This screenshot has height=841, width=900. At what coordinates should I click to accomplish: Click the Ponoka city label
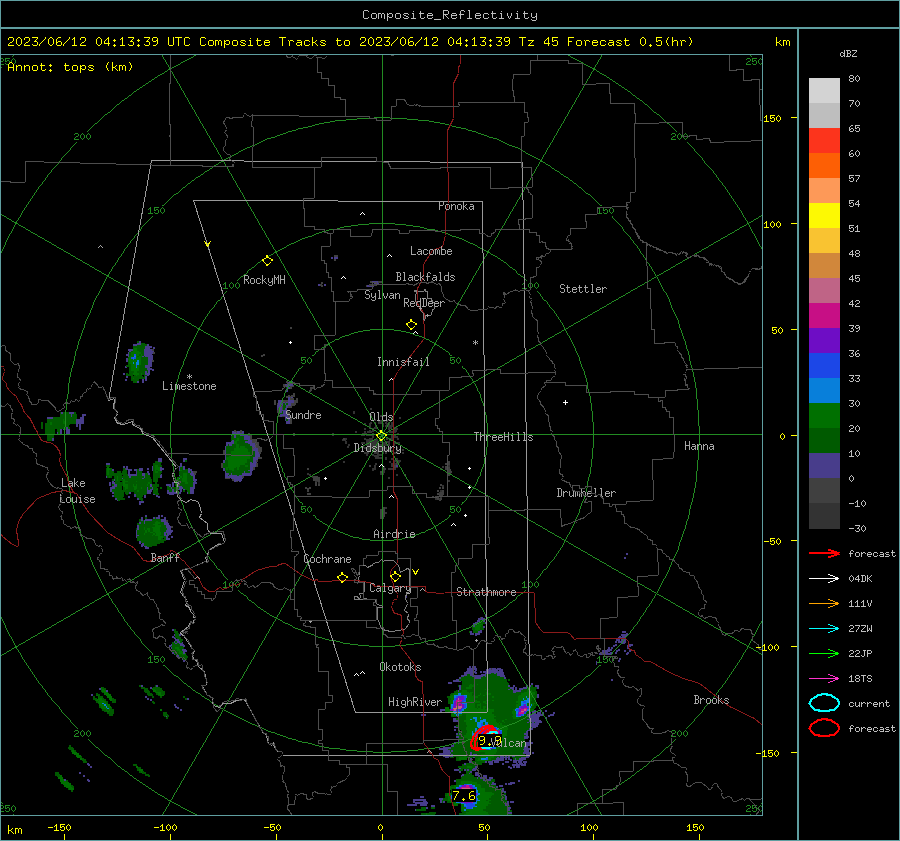pos(456,206)
